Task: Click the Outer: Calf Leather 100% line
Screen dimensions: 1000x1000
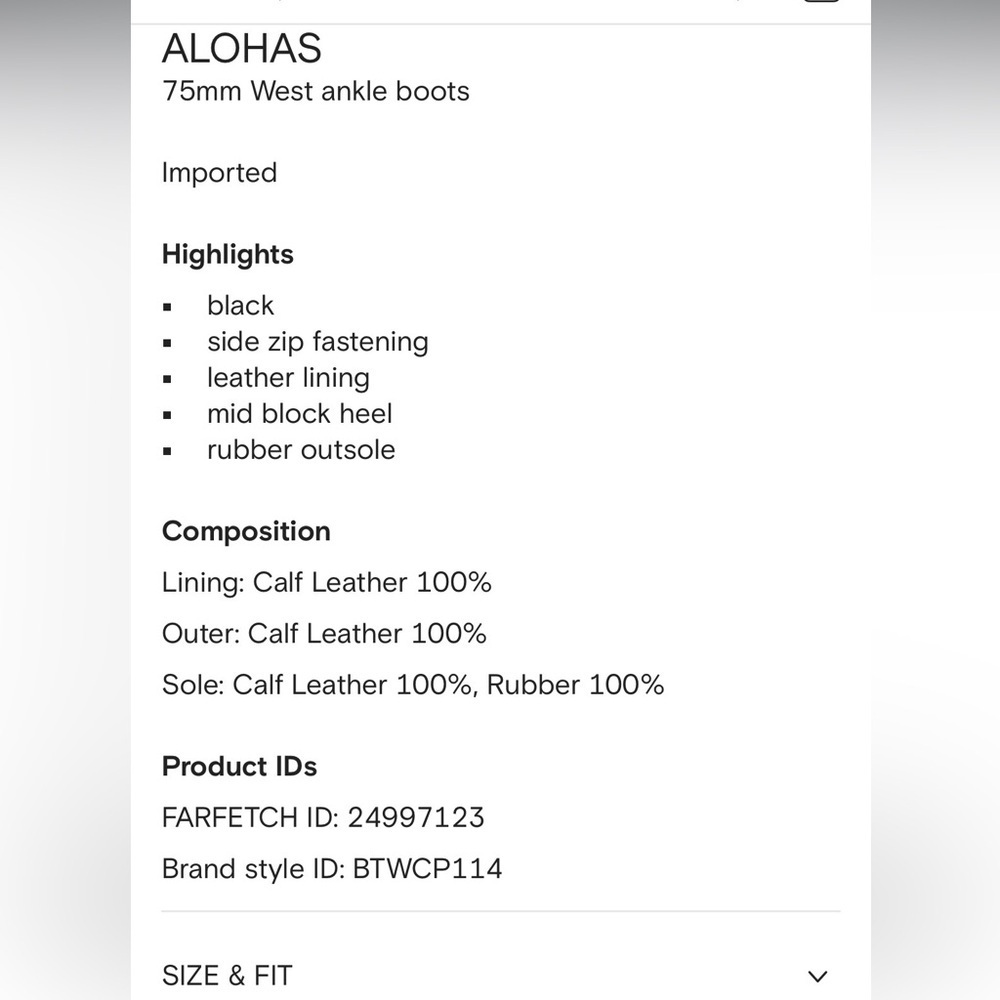Action: pos(324,633)
